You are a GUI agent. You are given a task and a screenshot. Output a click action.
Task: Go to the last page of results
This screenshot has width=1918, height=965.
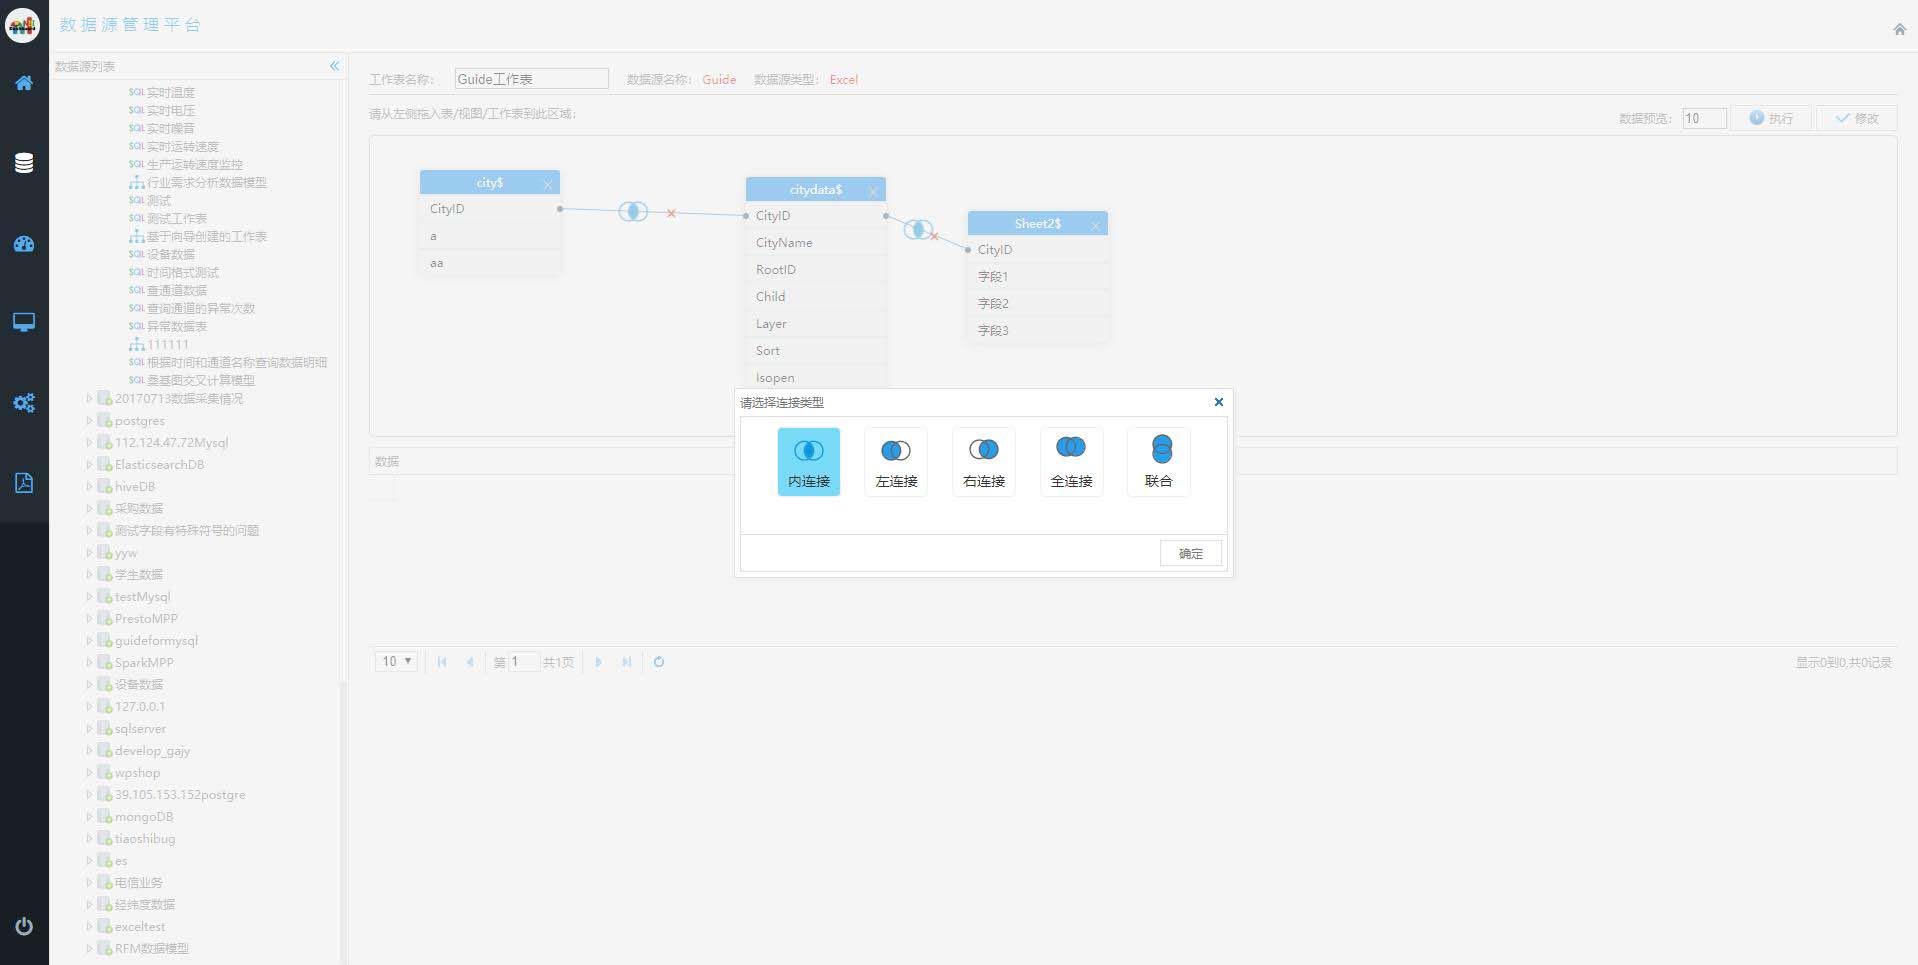(626, 662)
